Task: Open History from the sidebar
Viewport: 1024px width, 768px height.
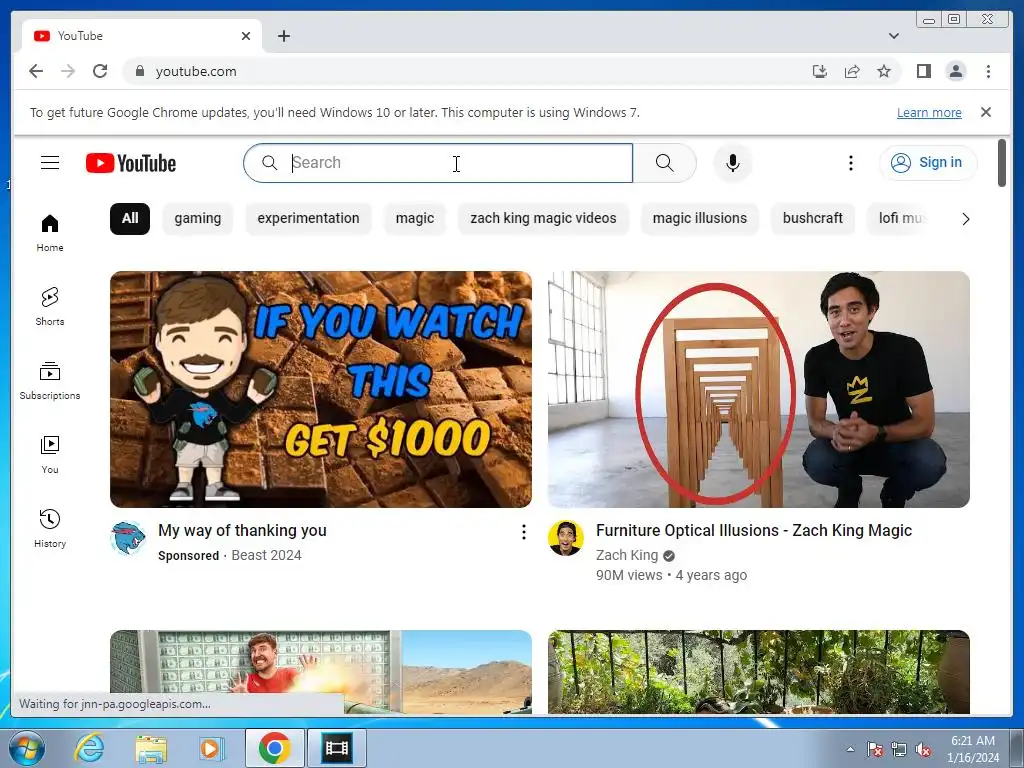Action: point(50,528)
